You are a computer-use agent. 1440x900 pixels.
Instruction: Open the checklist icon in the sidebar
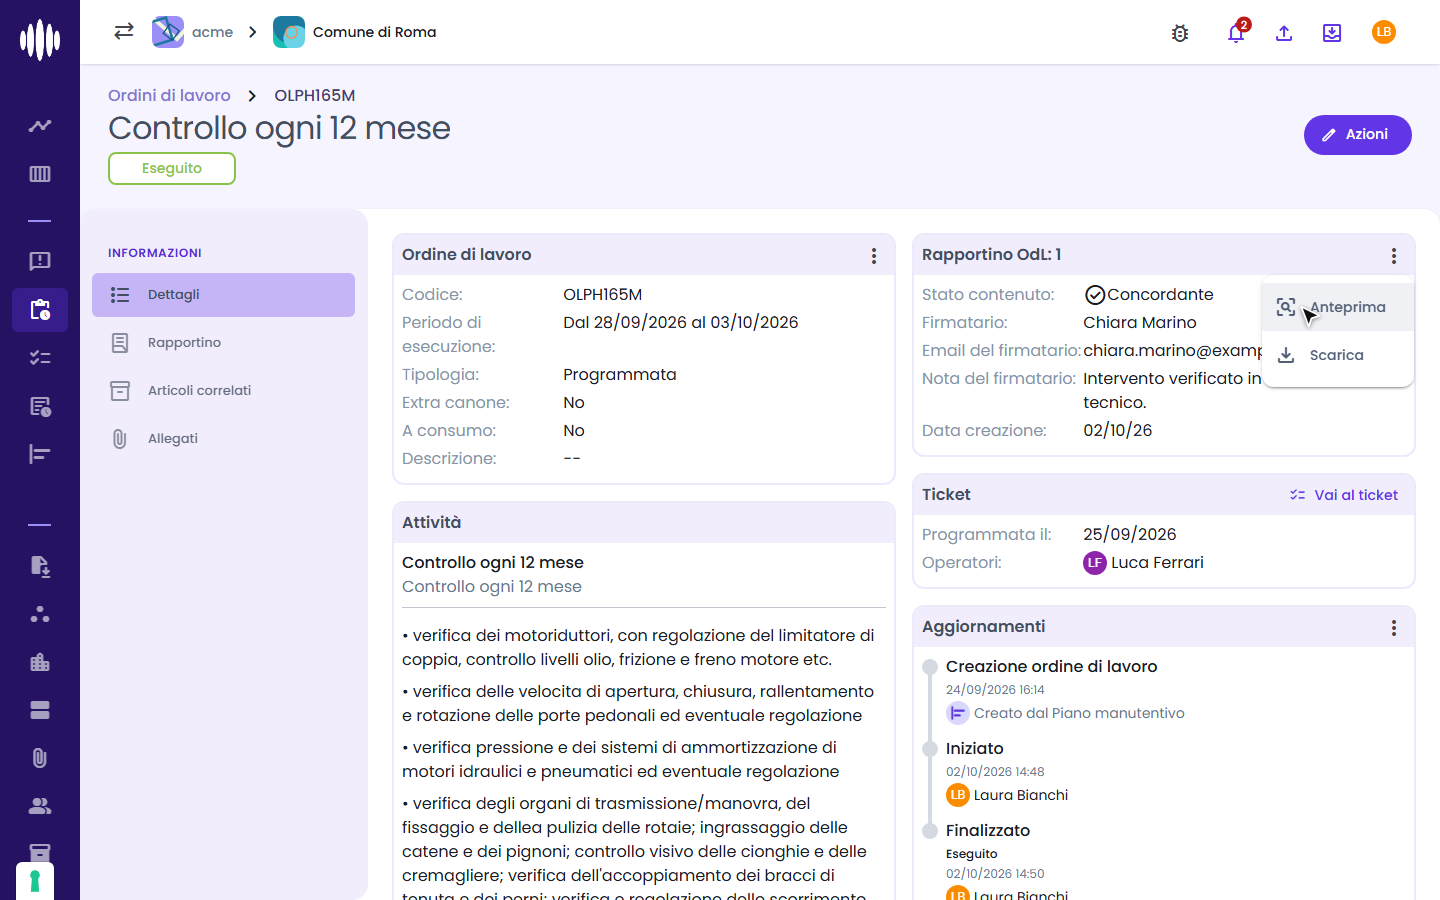(x=40, y=358)
